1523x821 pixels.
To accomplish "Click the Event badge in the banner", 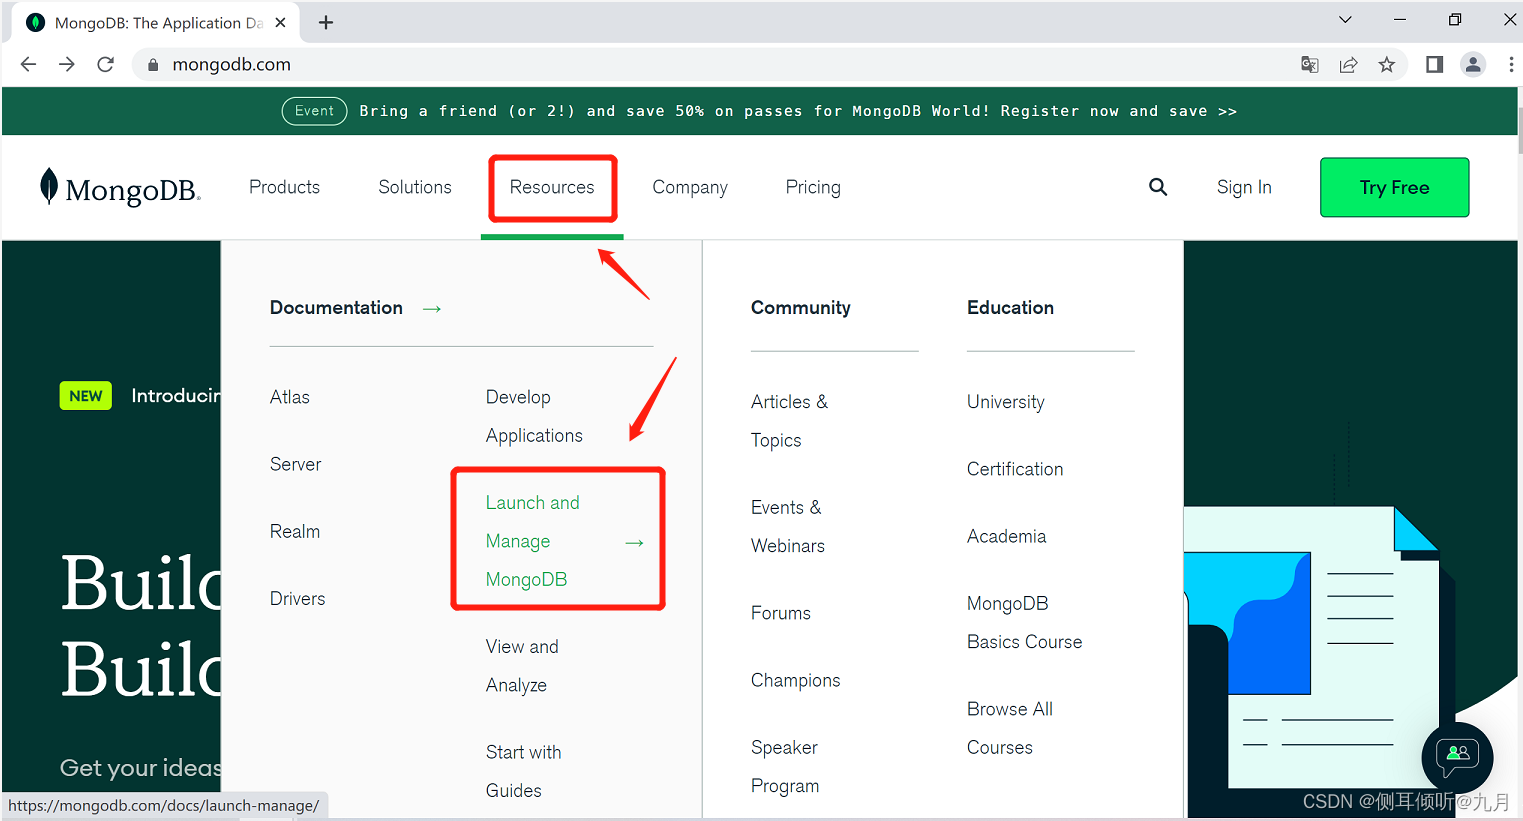I will tap(315, 111).
